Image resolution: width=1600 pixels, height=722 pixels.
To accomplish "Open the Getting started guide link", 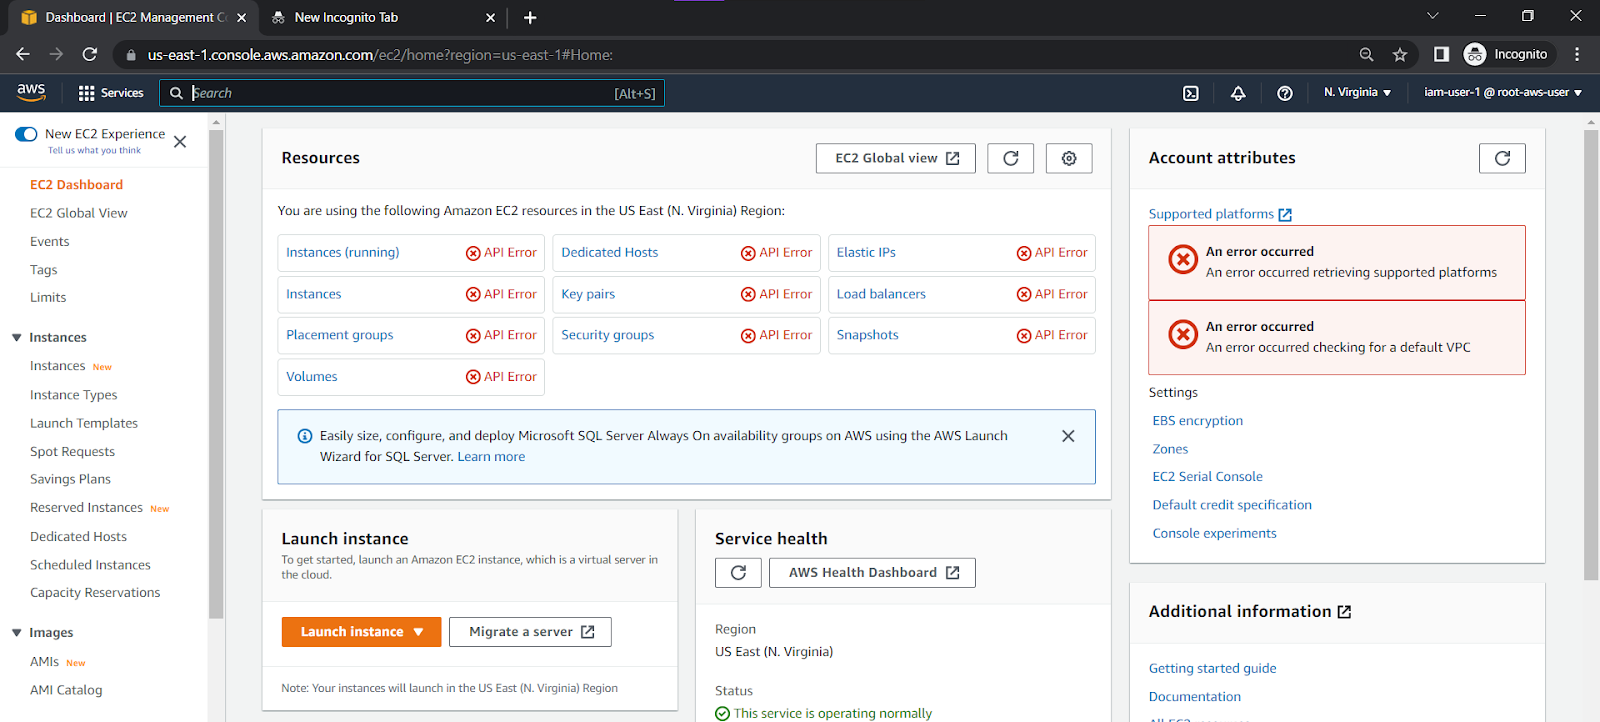I will (x=1213, y=669).
